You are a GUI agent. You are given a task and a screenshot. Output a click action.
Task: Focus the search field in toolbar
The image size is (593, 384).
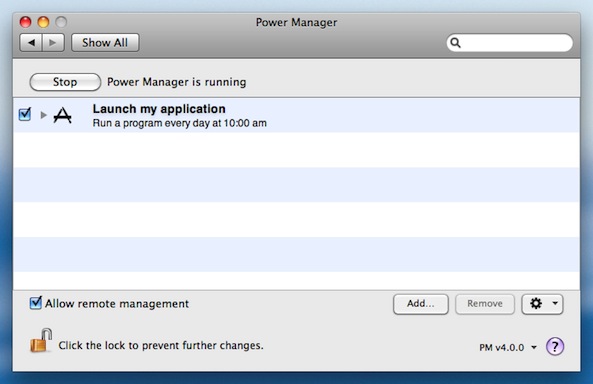pyautogui.click(x=509, y=42)
